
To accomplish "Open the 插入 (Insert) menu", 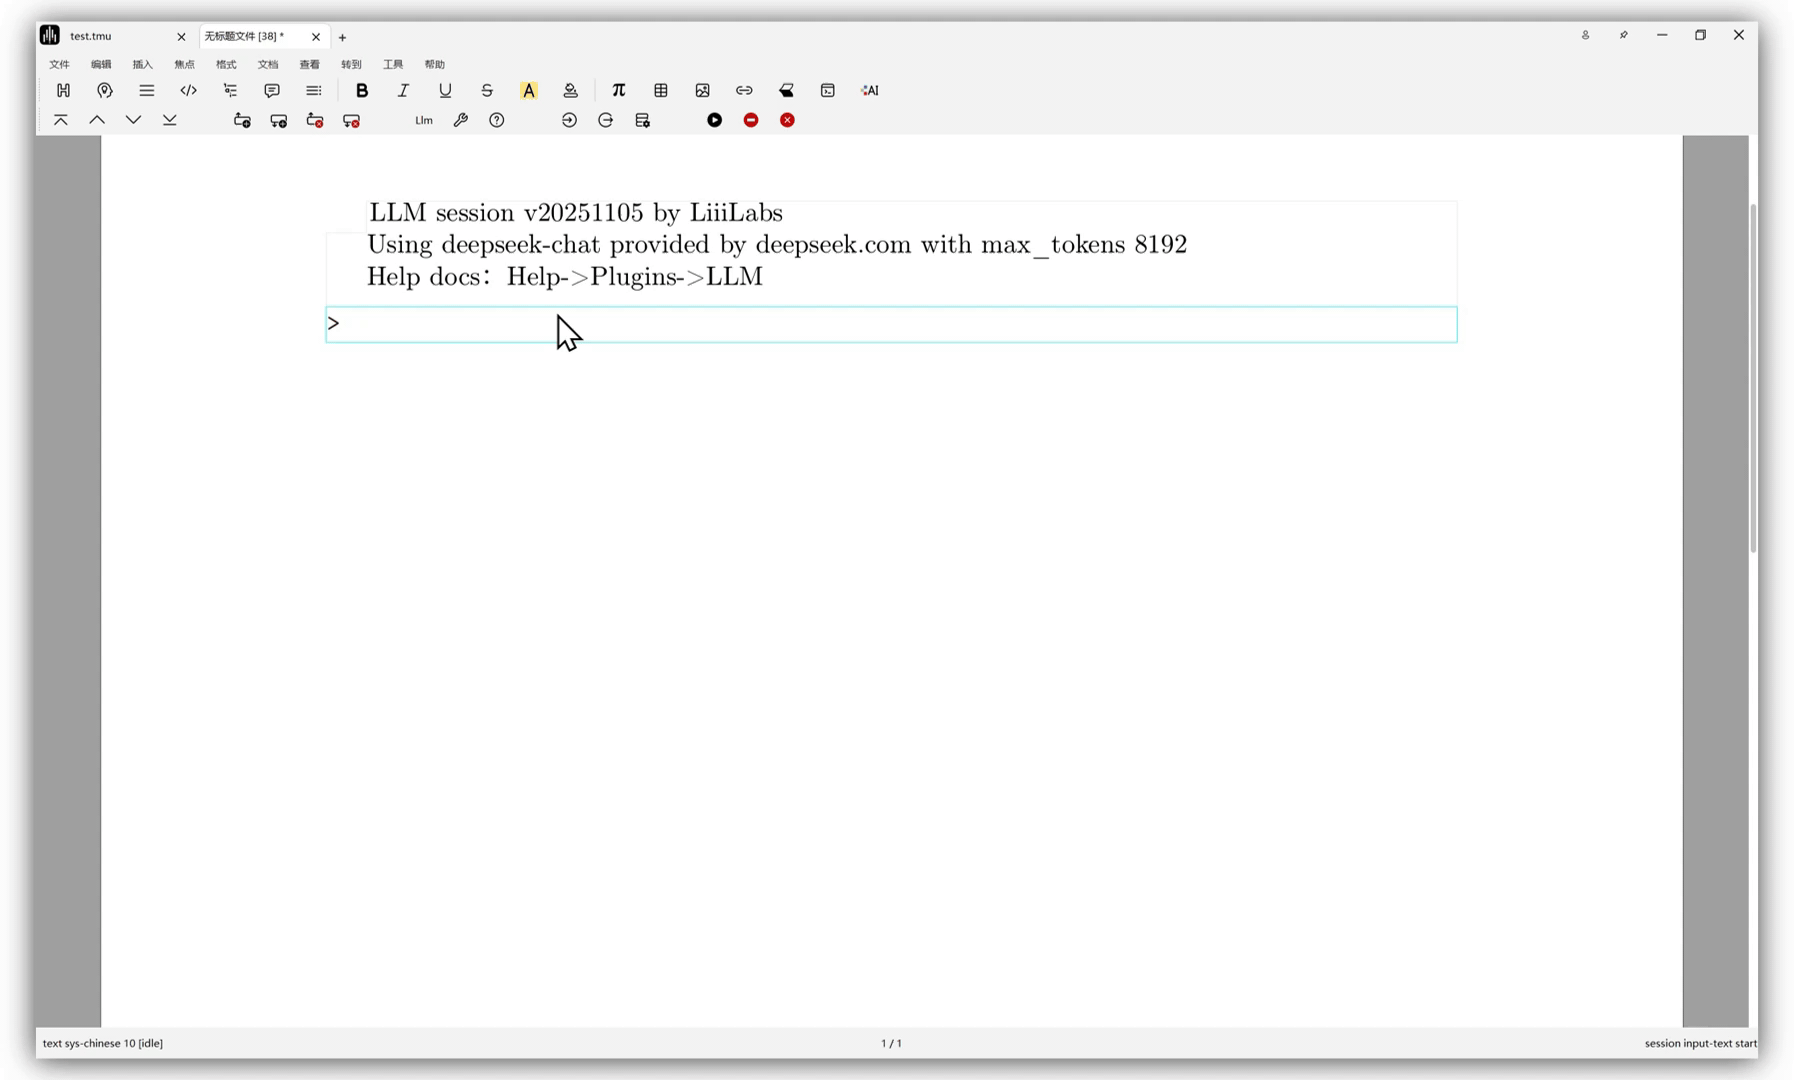I will pos(143,64).
